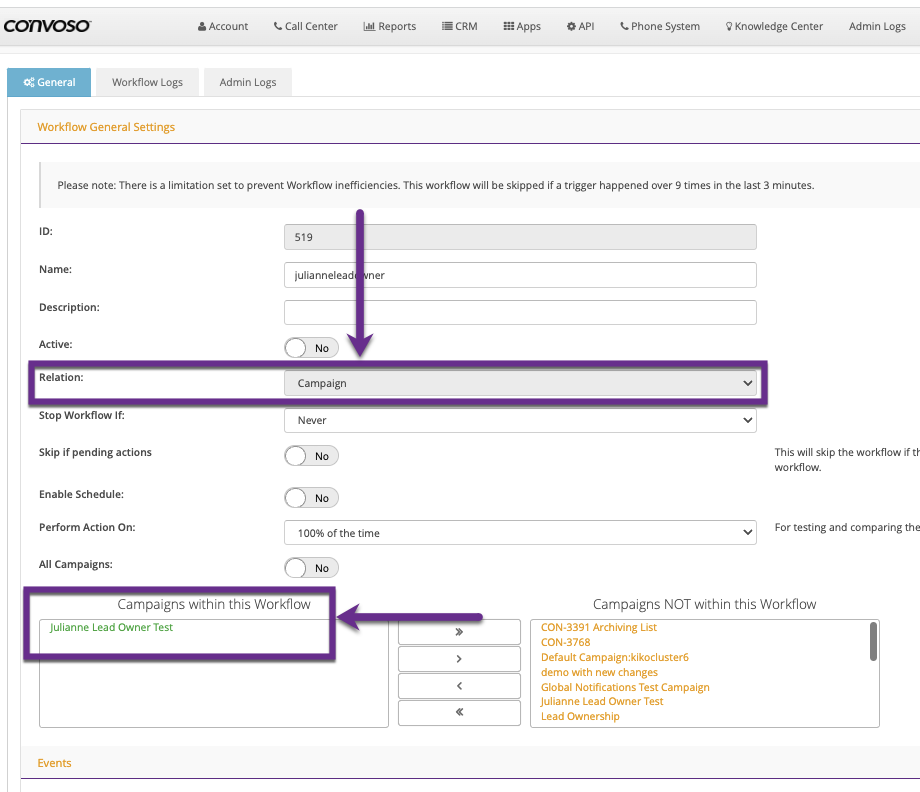
Task: Expand the Relation dropdown
Action: click(520, 383)
